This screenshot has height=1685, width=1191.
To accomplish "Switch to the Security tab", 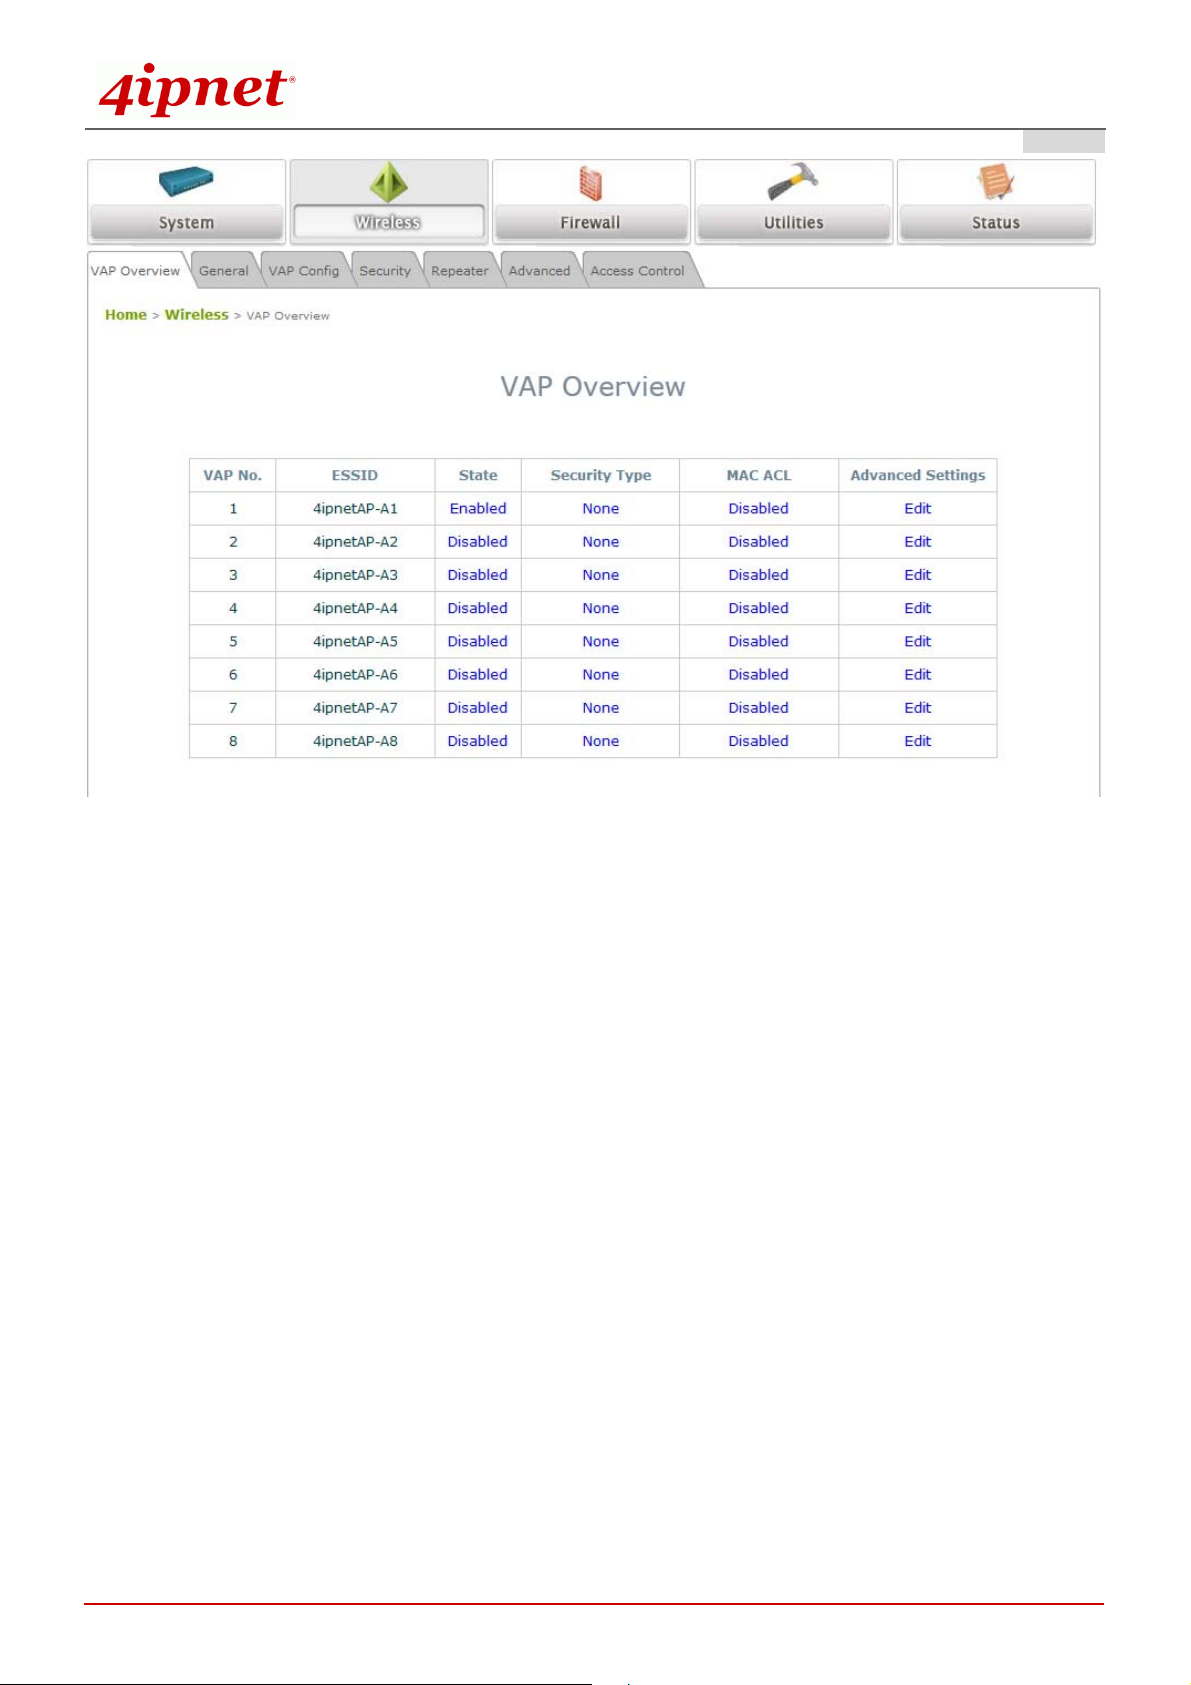I will click(x=385, y=271).
